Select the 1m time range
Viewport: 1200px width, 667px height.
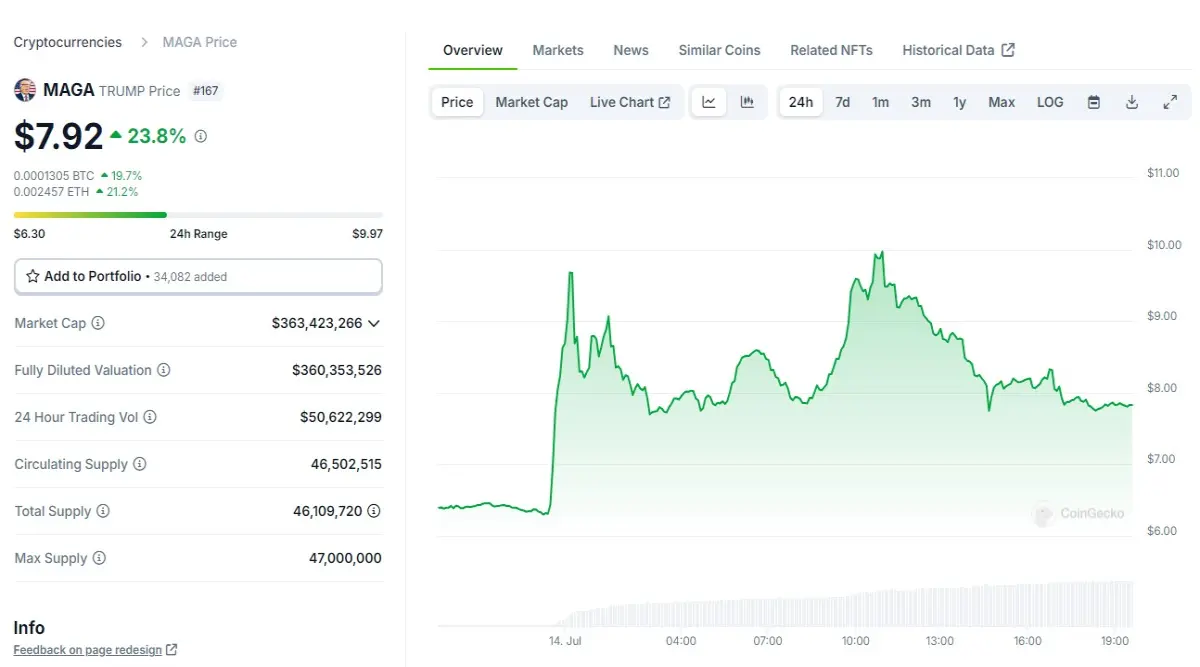880,102
